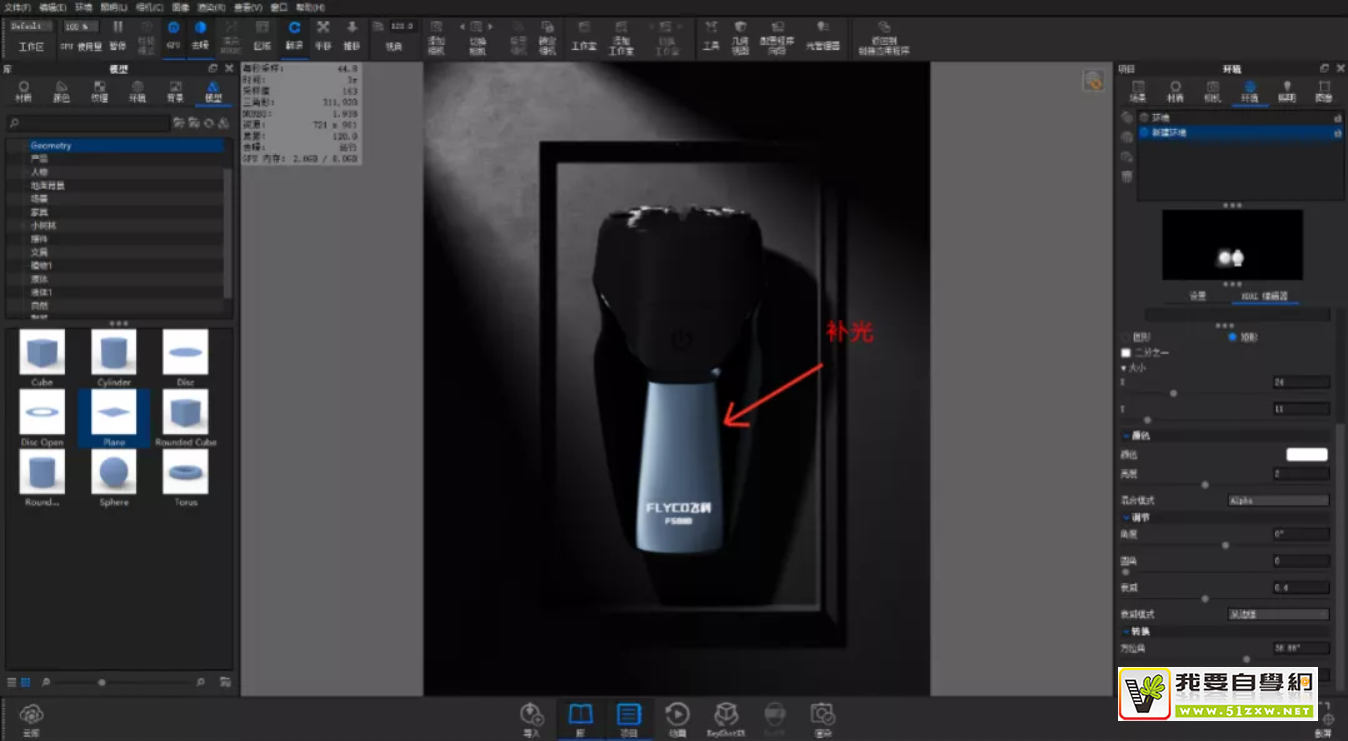Enable GPU mode in the toolbar
This screenshot has width=1348, height=741.
click(173, 34)
